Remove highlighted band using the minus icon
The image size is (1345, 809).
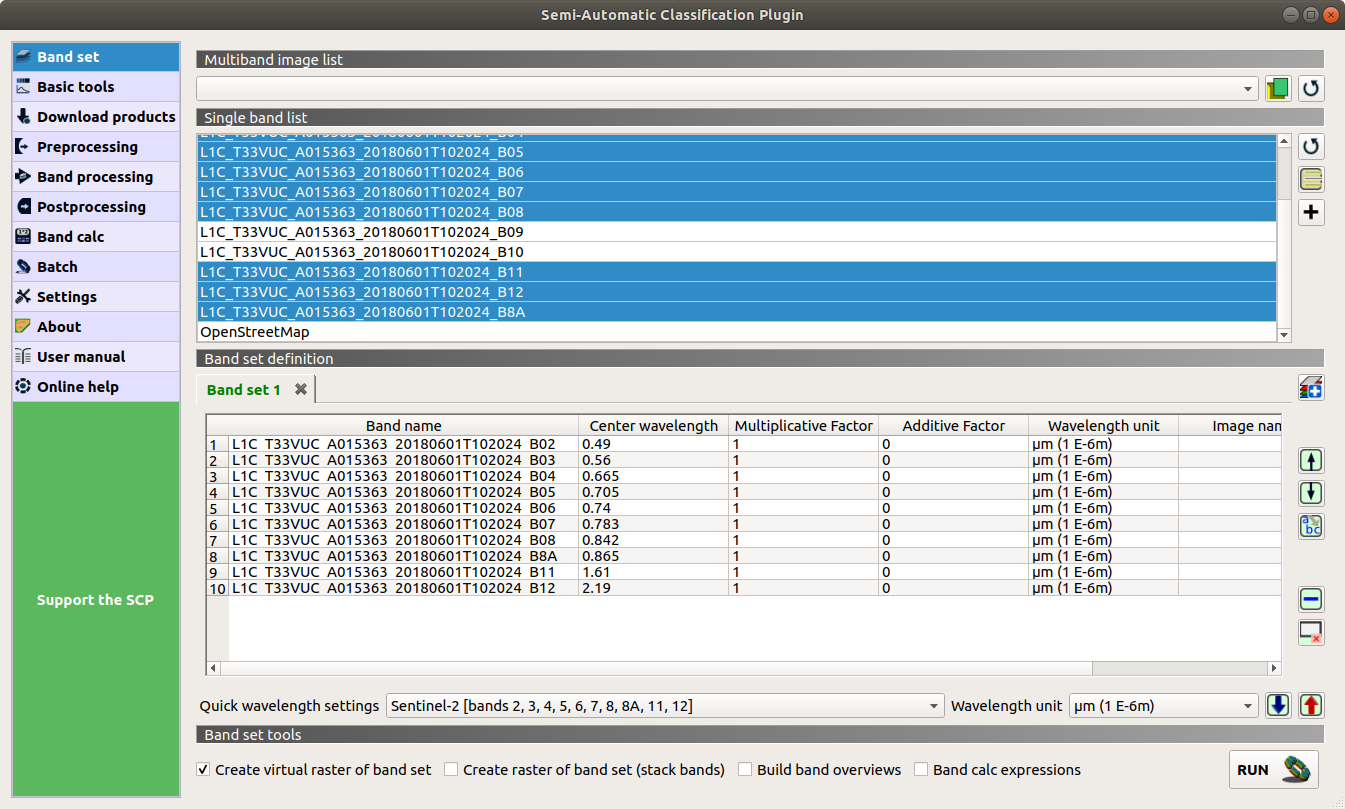coord(1311,599)
